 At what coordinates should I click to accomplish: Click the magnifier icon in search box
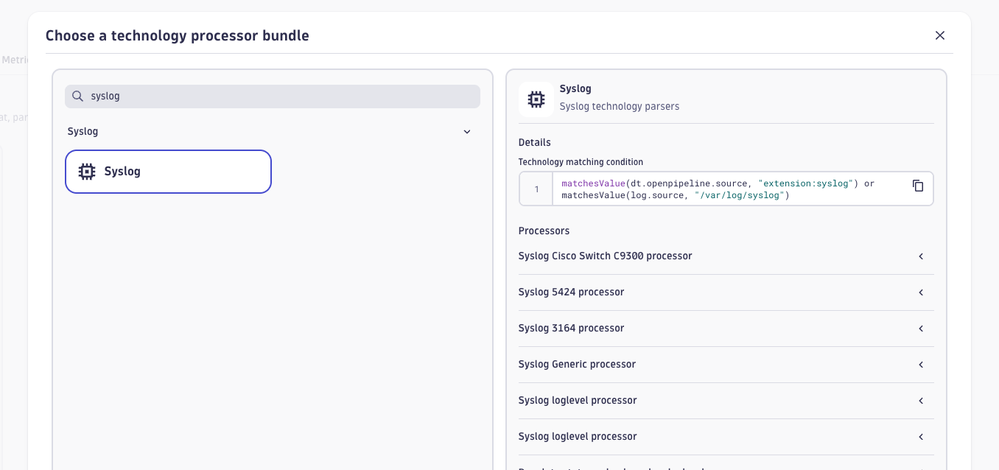click(x=78, y=96)
